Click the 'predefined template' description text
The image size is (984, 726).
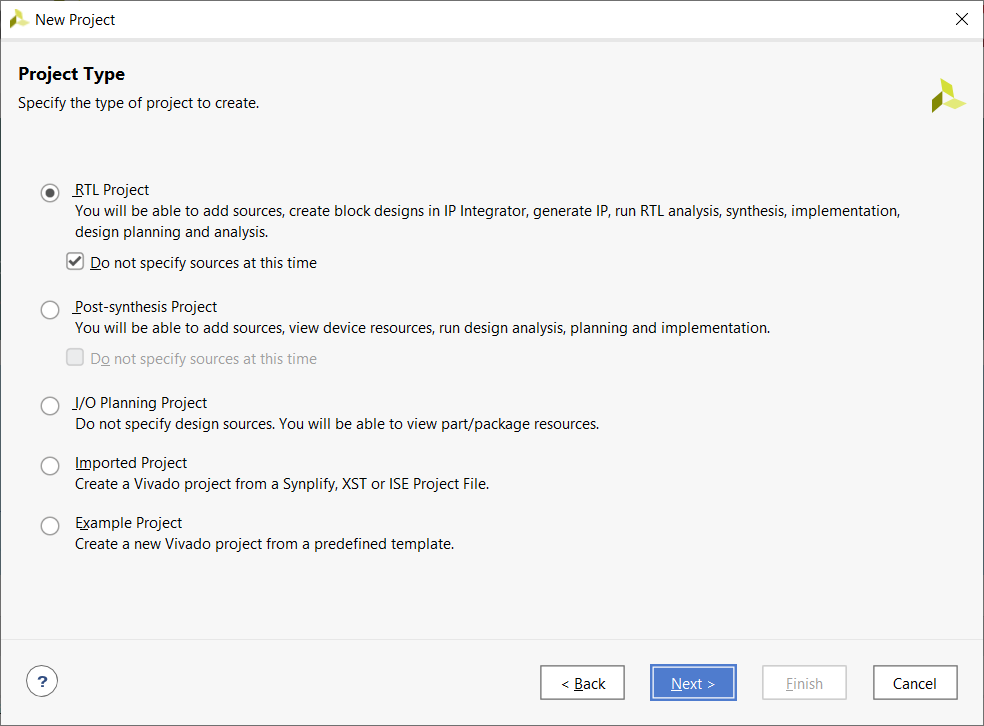264,544
